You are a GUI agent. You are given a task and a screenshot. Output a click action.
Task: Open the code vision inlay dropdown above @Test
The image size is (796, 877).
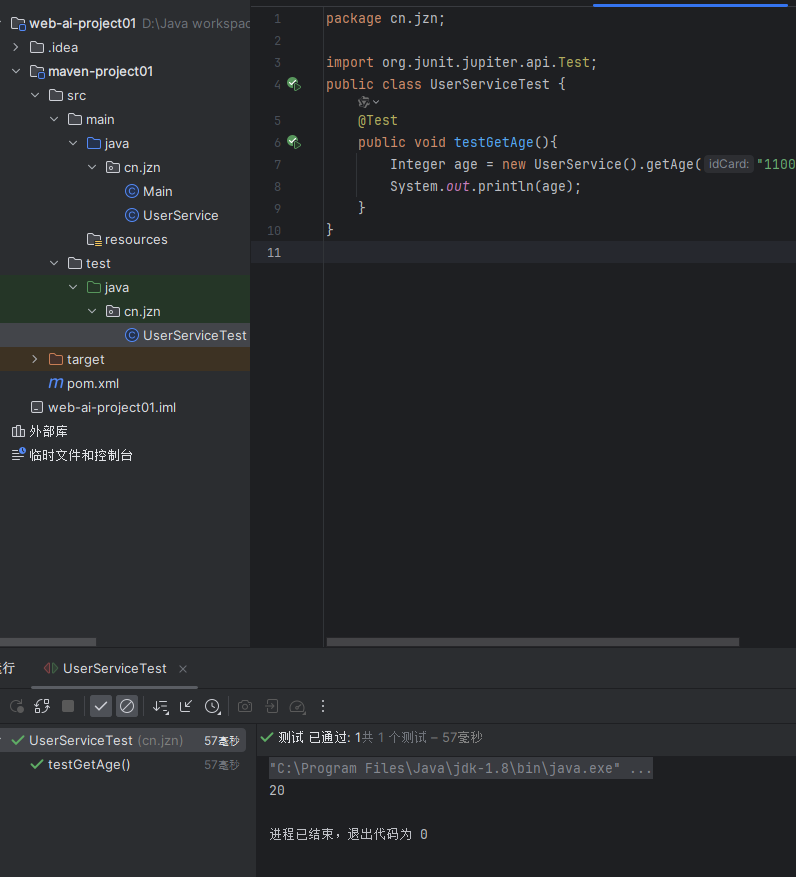pyautogui.click(x=369, y=102)
